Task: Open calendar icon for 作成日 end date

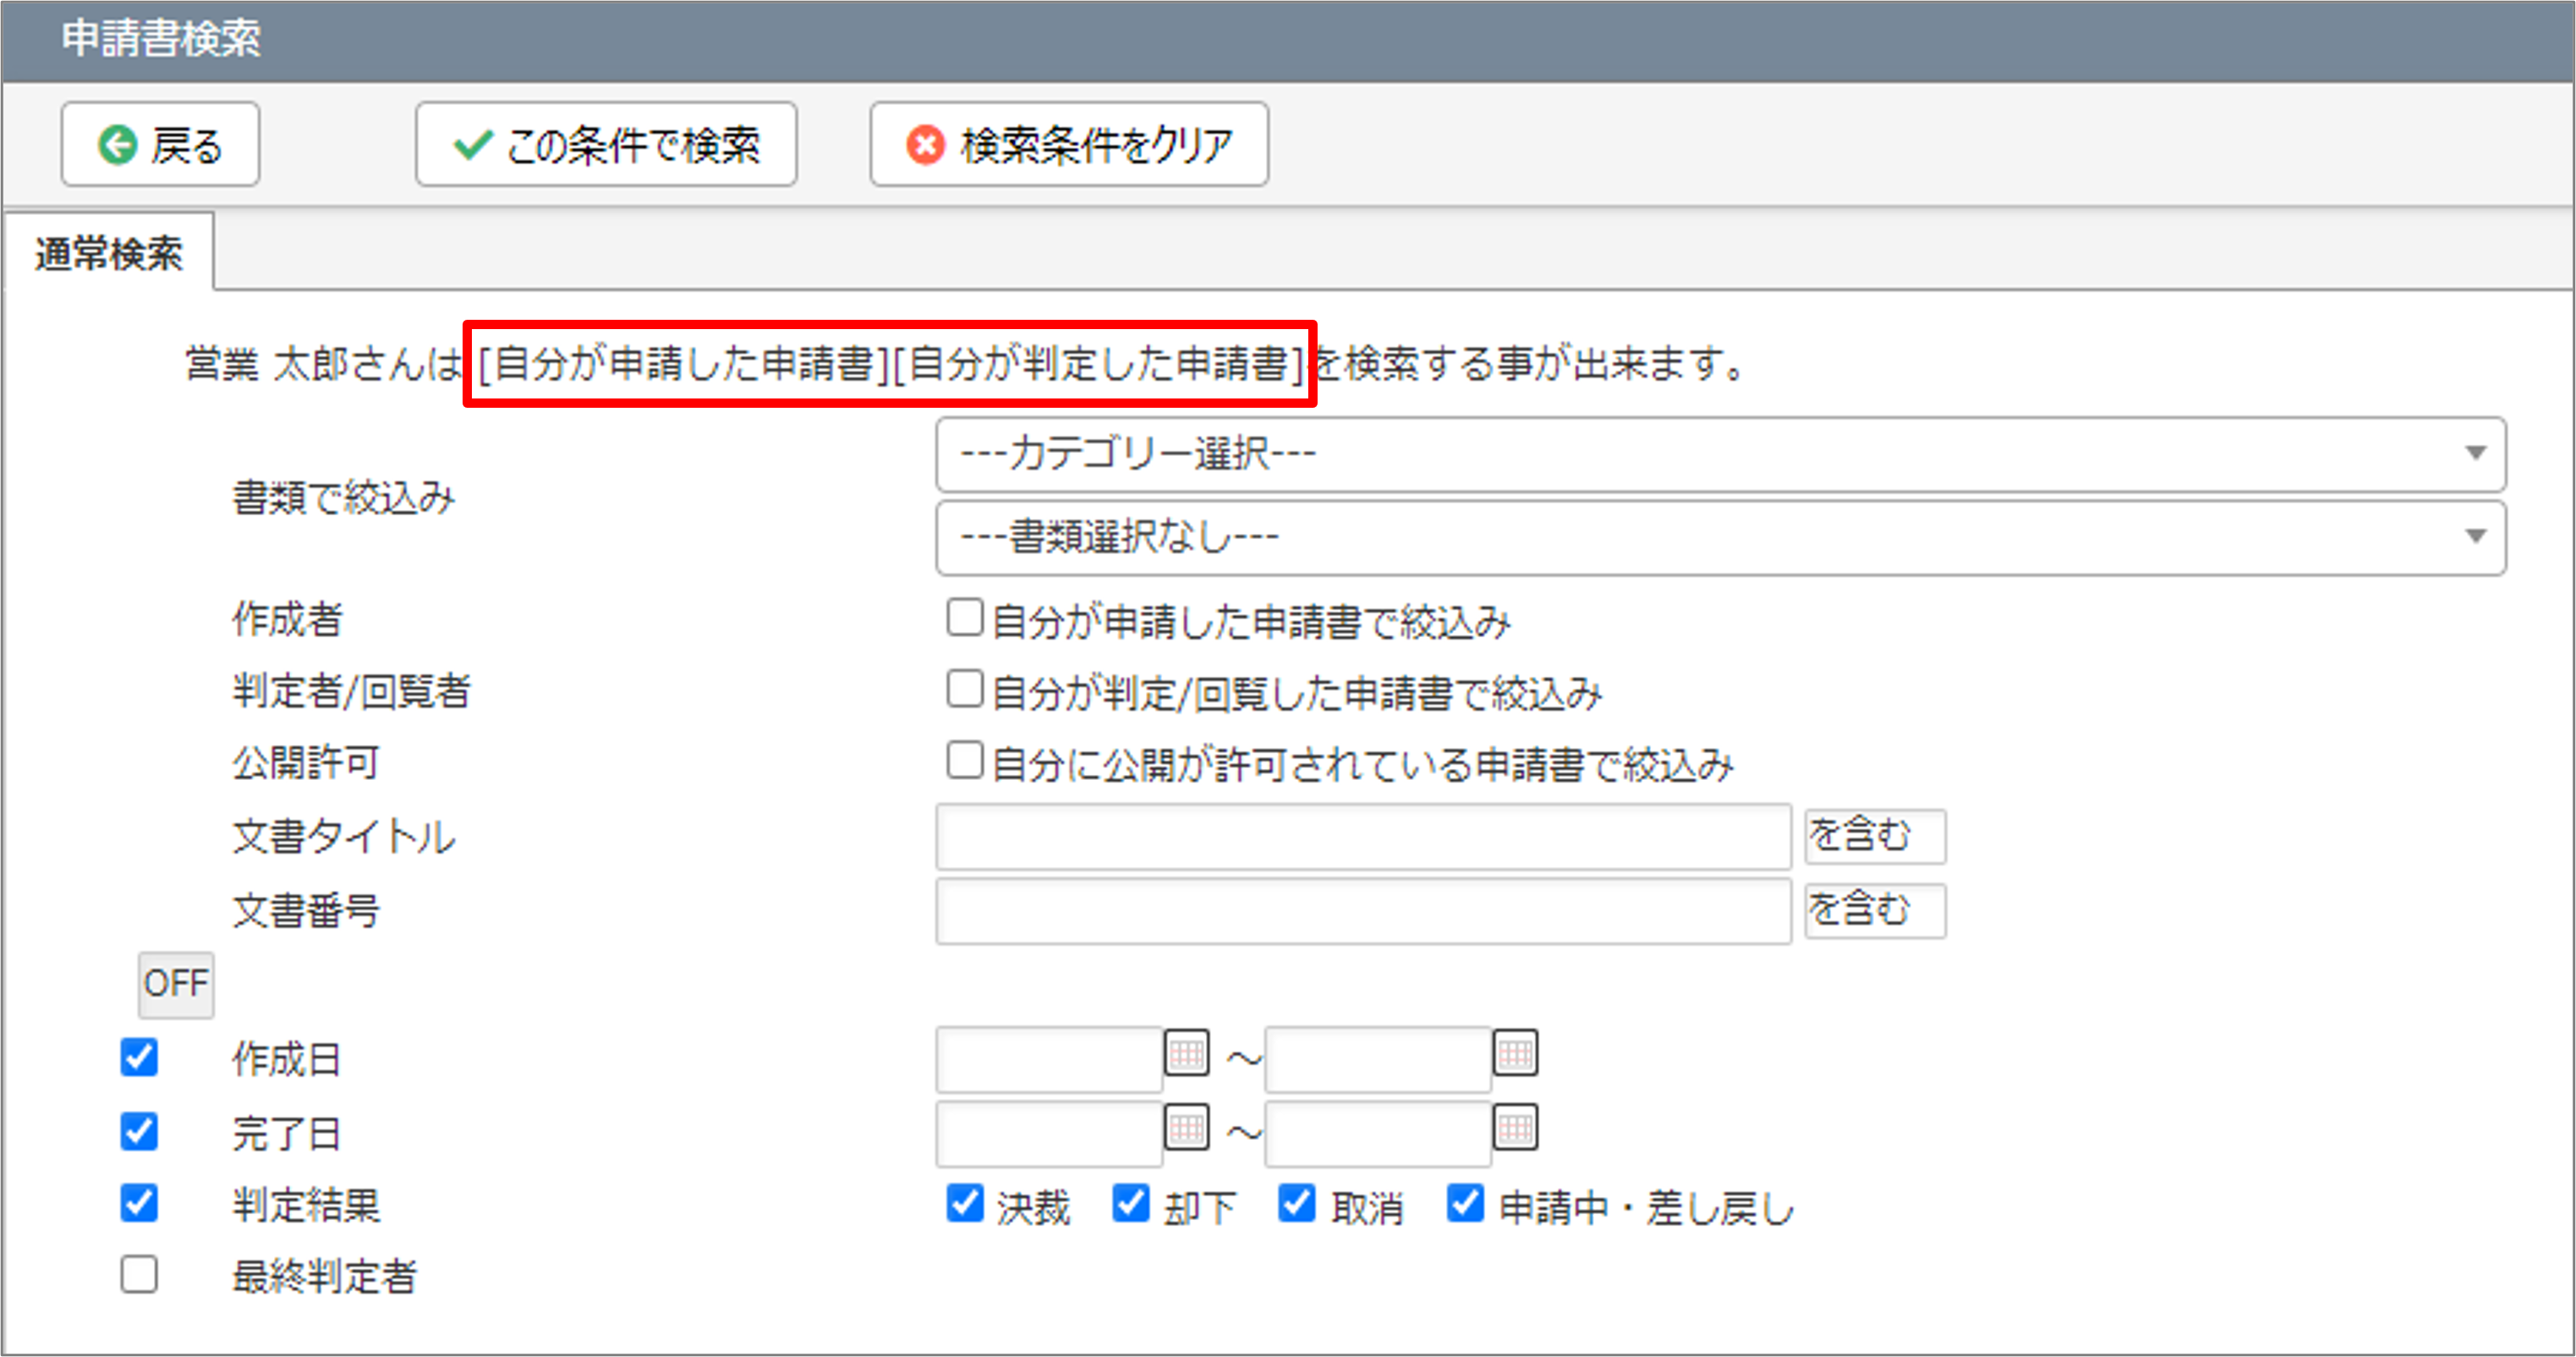Action: point(1516,1053)
